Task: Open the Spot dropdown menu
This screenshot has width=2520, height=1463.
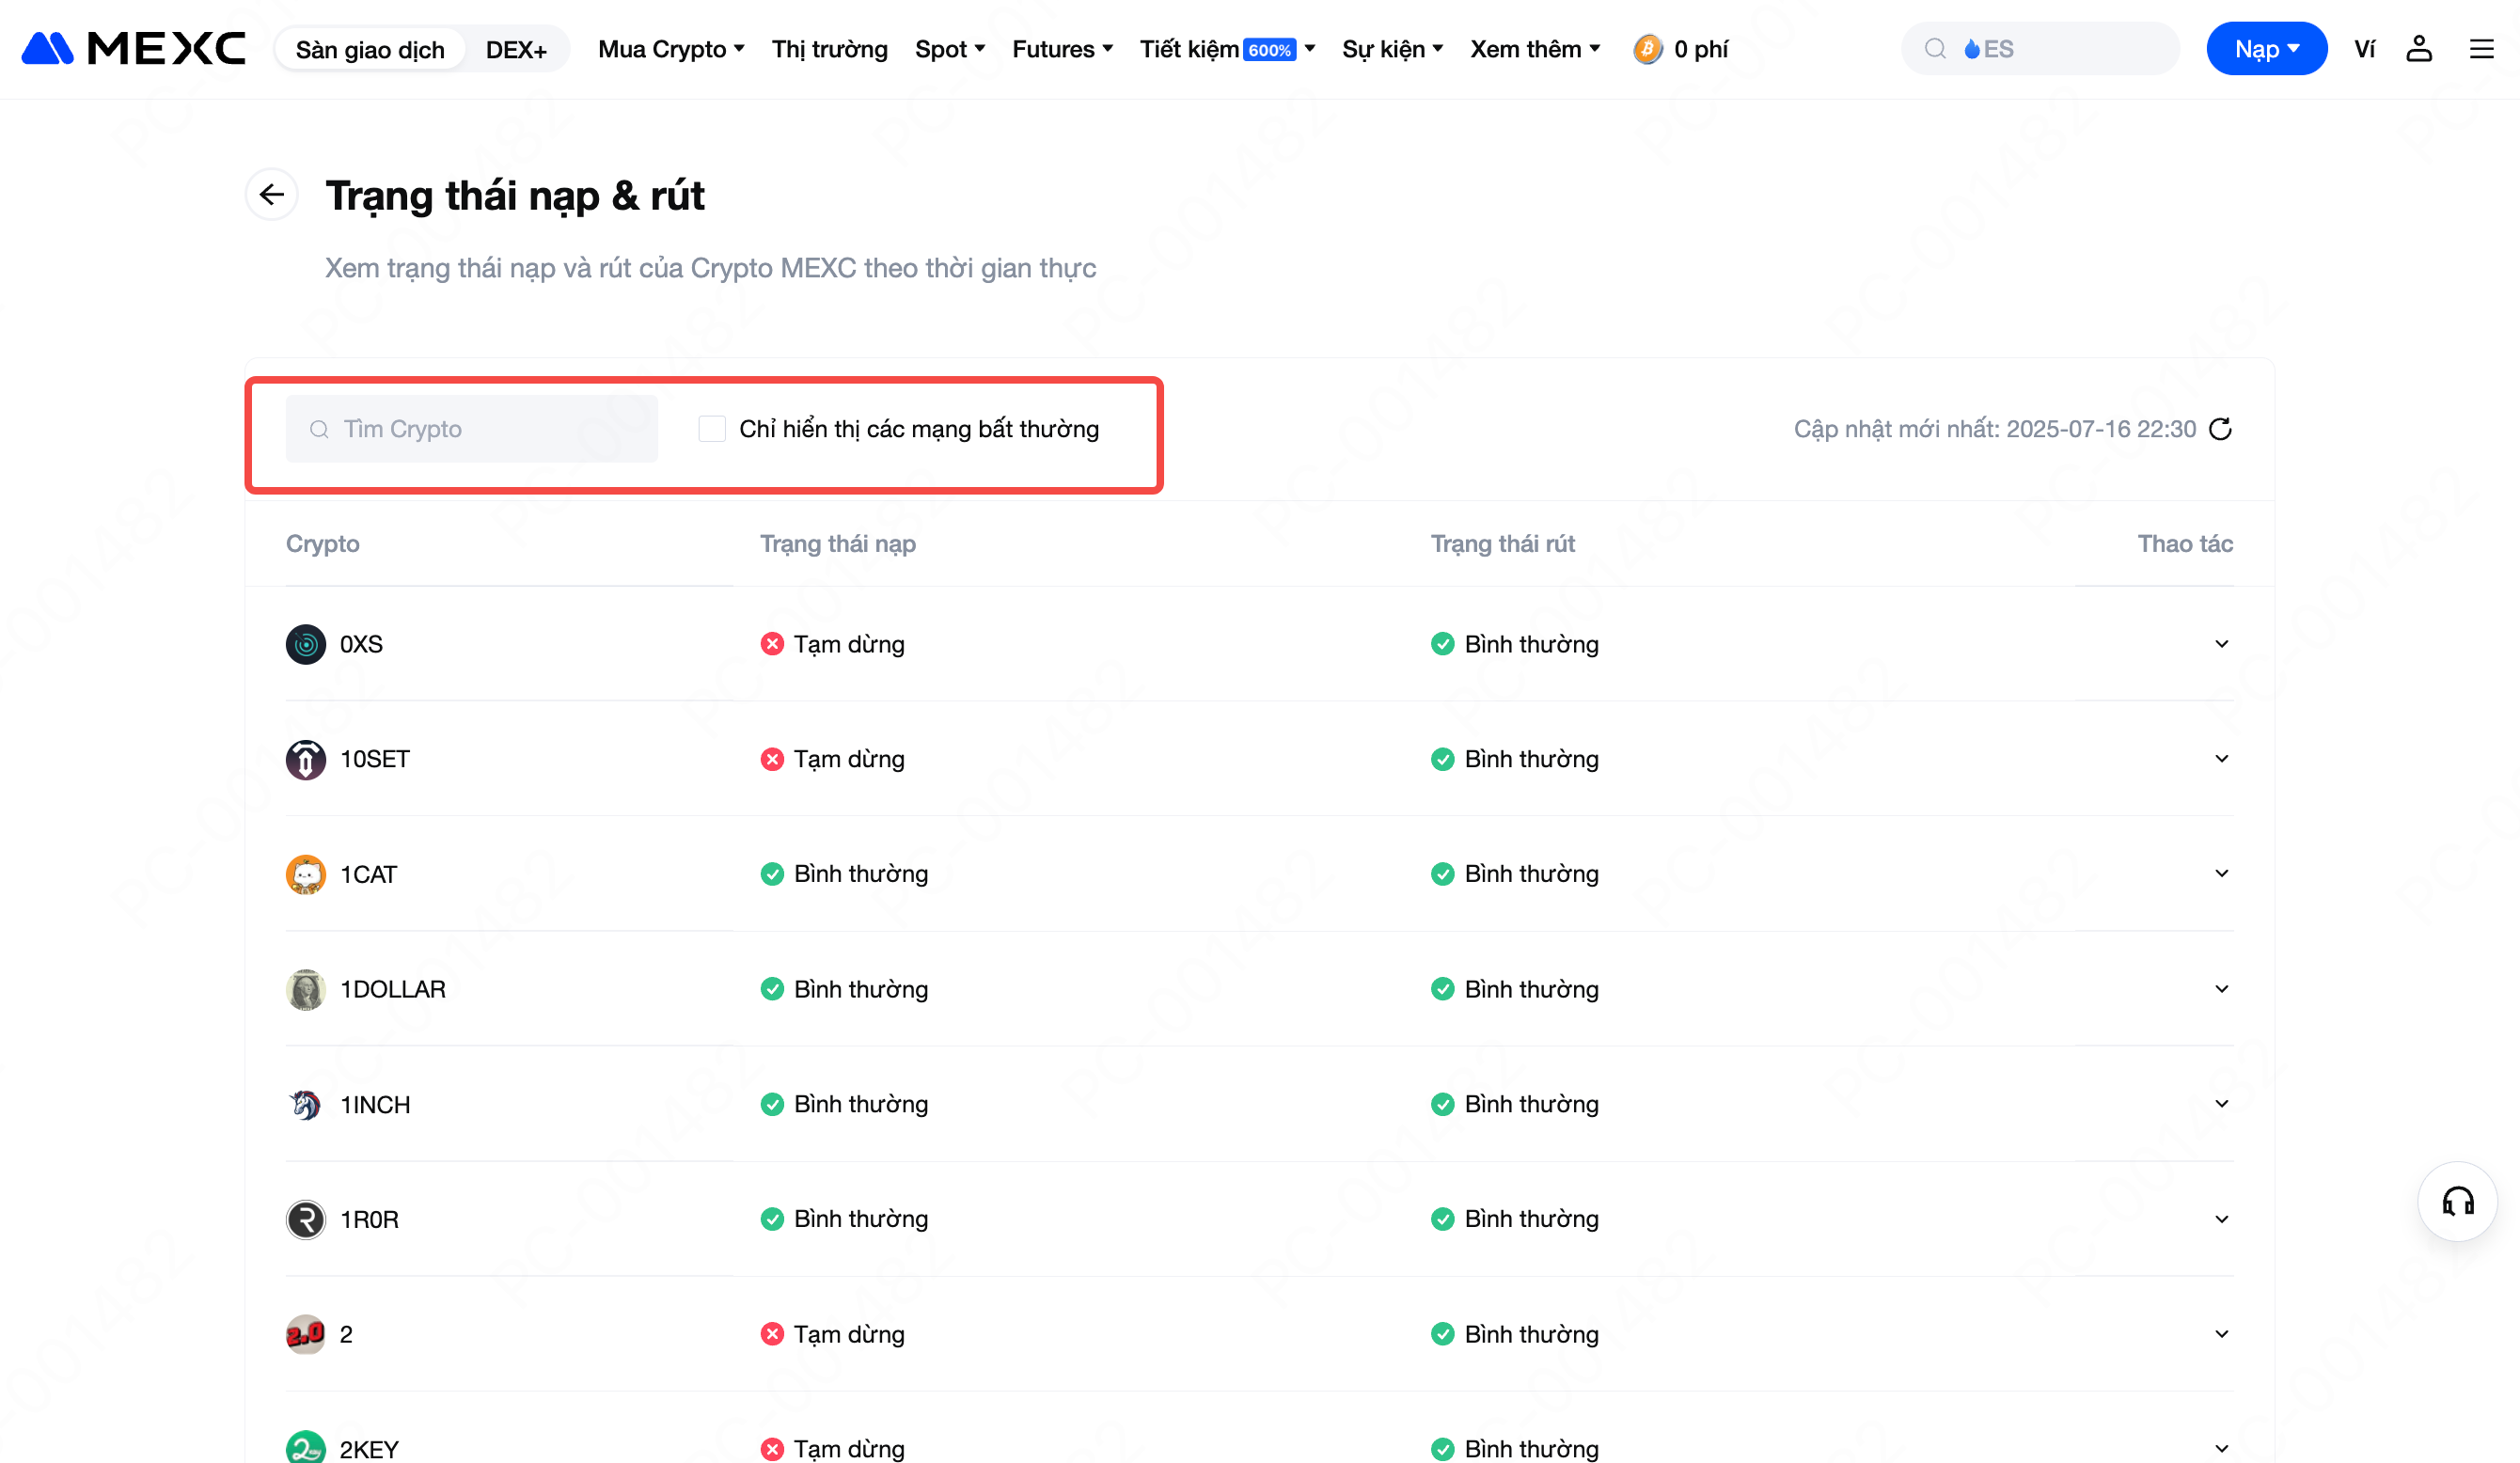Action: (x=950, y=49)
